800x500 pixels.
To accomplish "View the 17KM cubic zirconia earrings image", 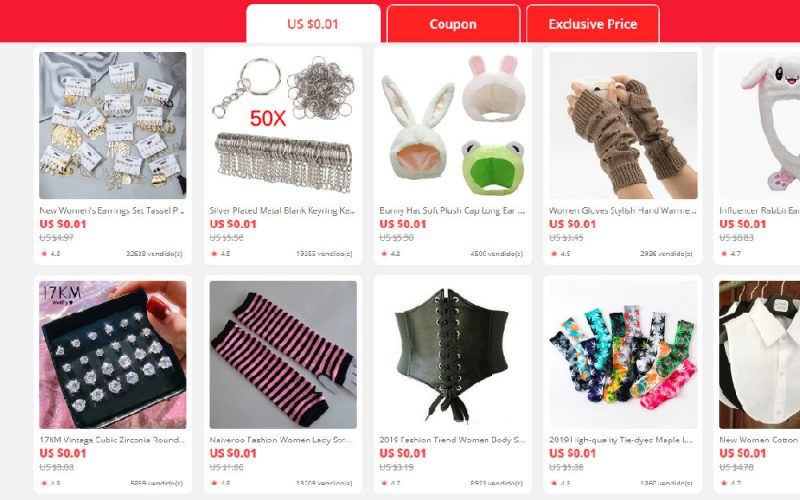I will tap(113, 355).
